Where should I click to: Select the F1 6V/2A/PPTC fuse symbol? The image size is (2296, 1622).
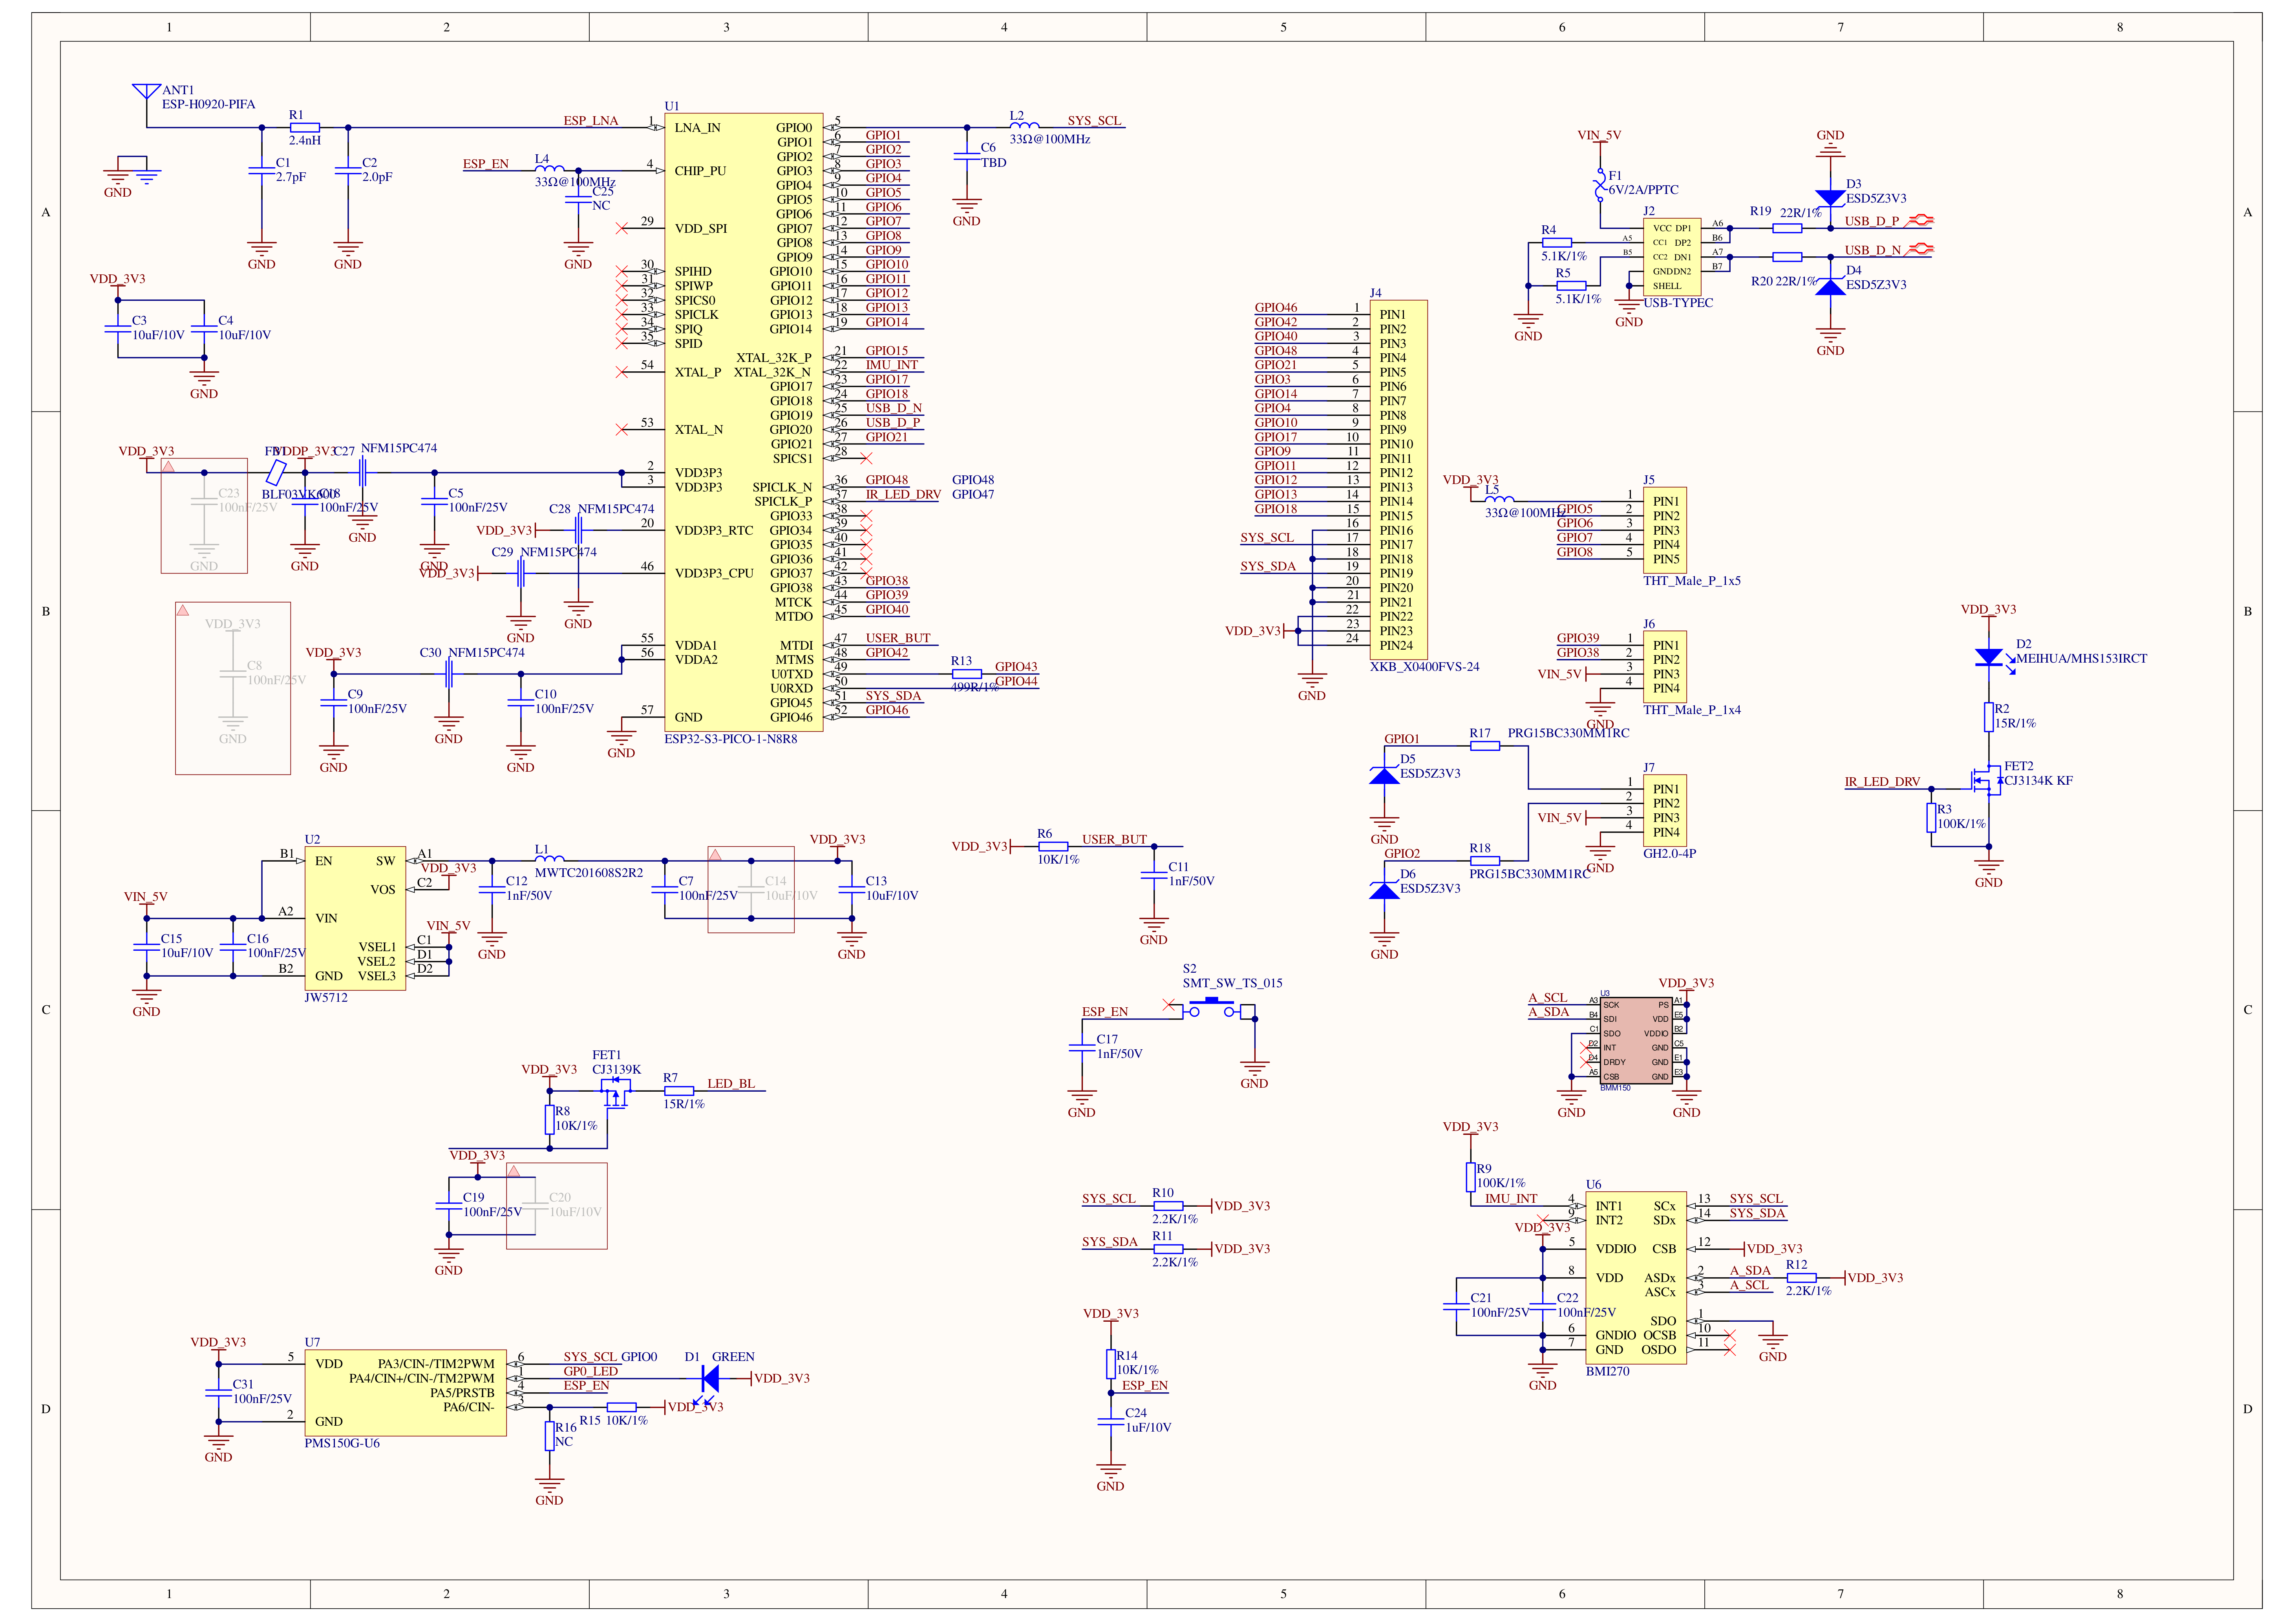point(1600,185)
